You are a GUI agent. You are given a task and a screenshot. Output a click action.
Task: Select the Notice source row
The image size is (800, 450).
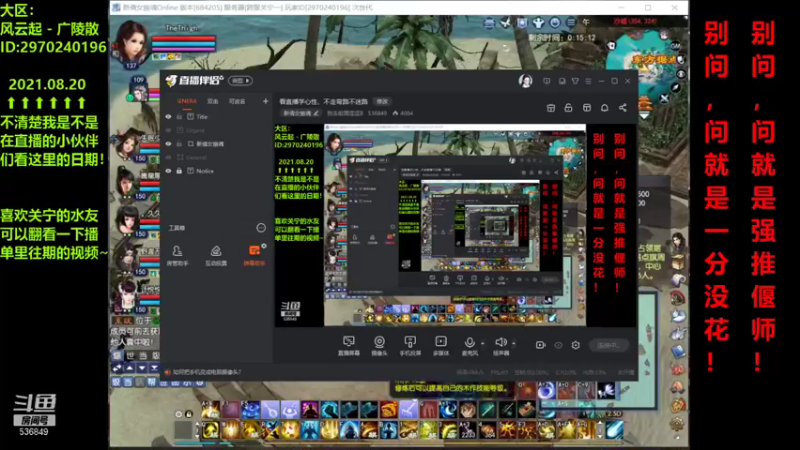216,171
